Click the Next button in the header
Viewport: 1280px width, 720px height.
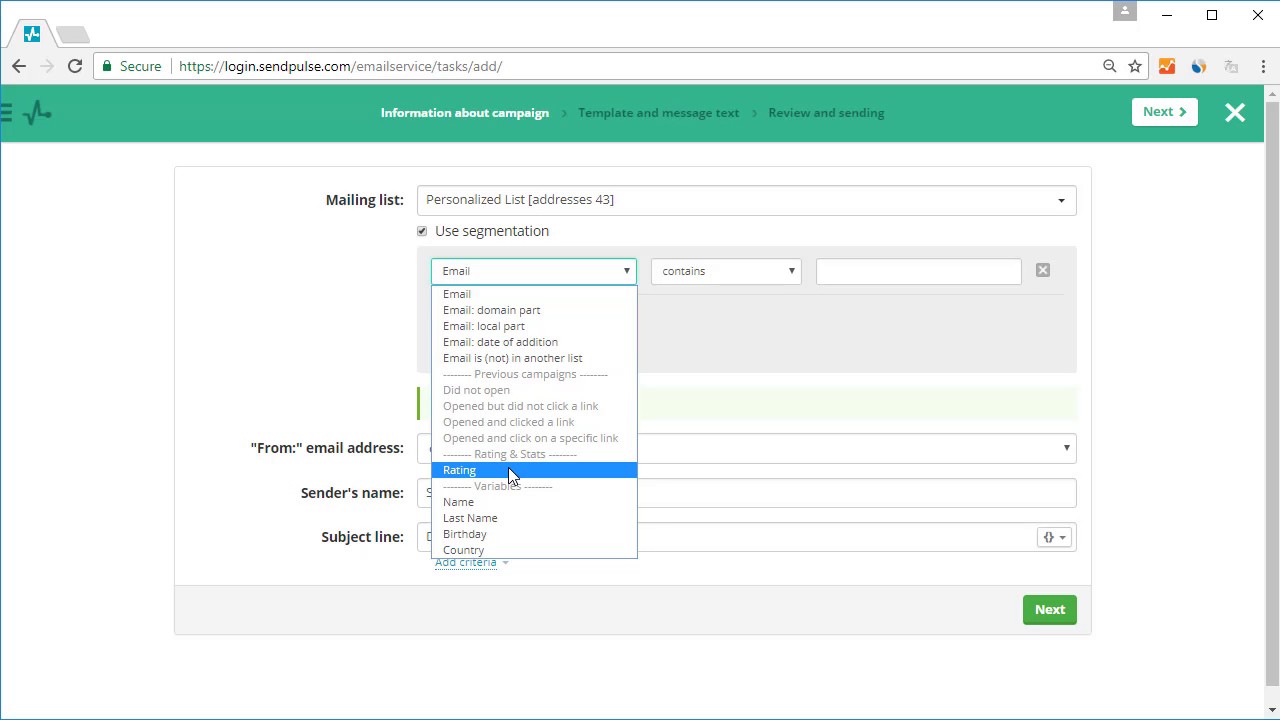1164,112
